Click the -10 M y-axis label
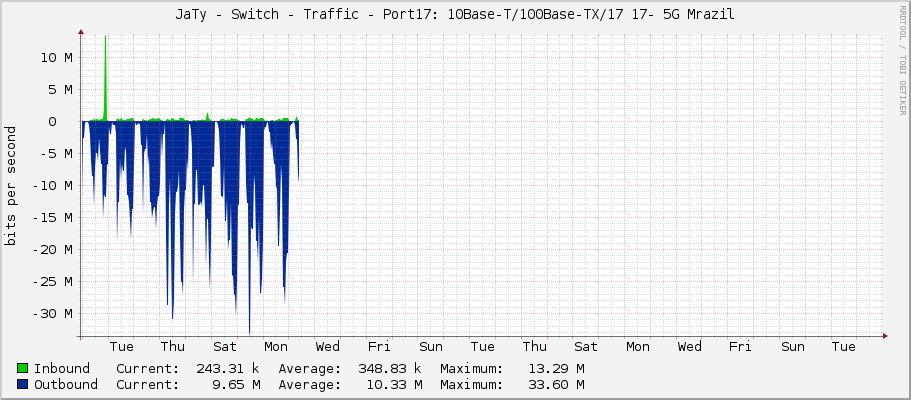The height and width of the screenshot is (400, 911). click(52, 185)
